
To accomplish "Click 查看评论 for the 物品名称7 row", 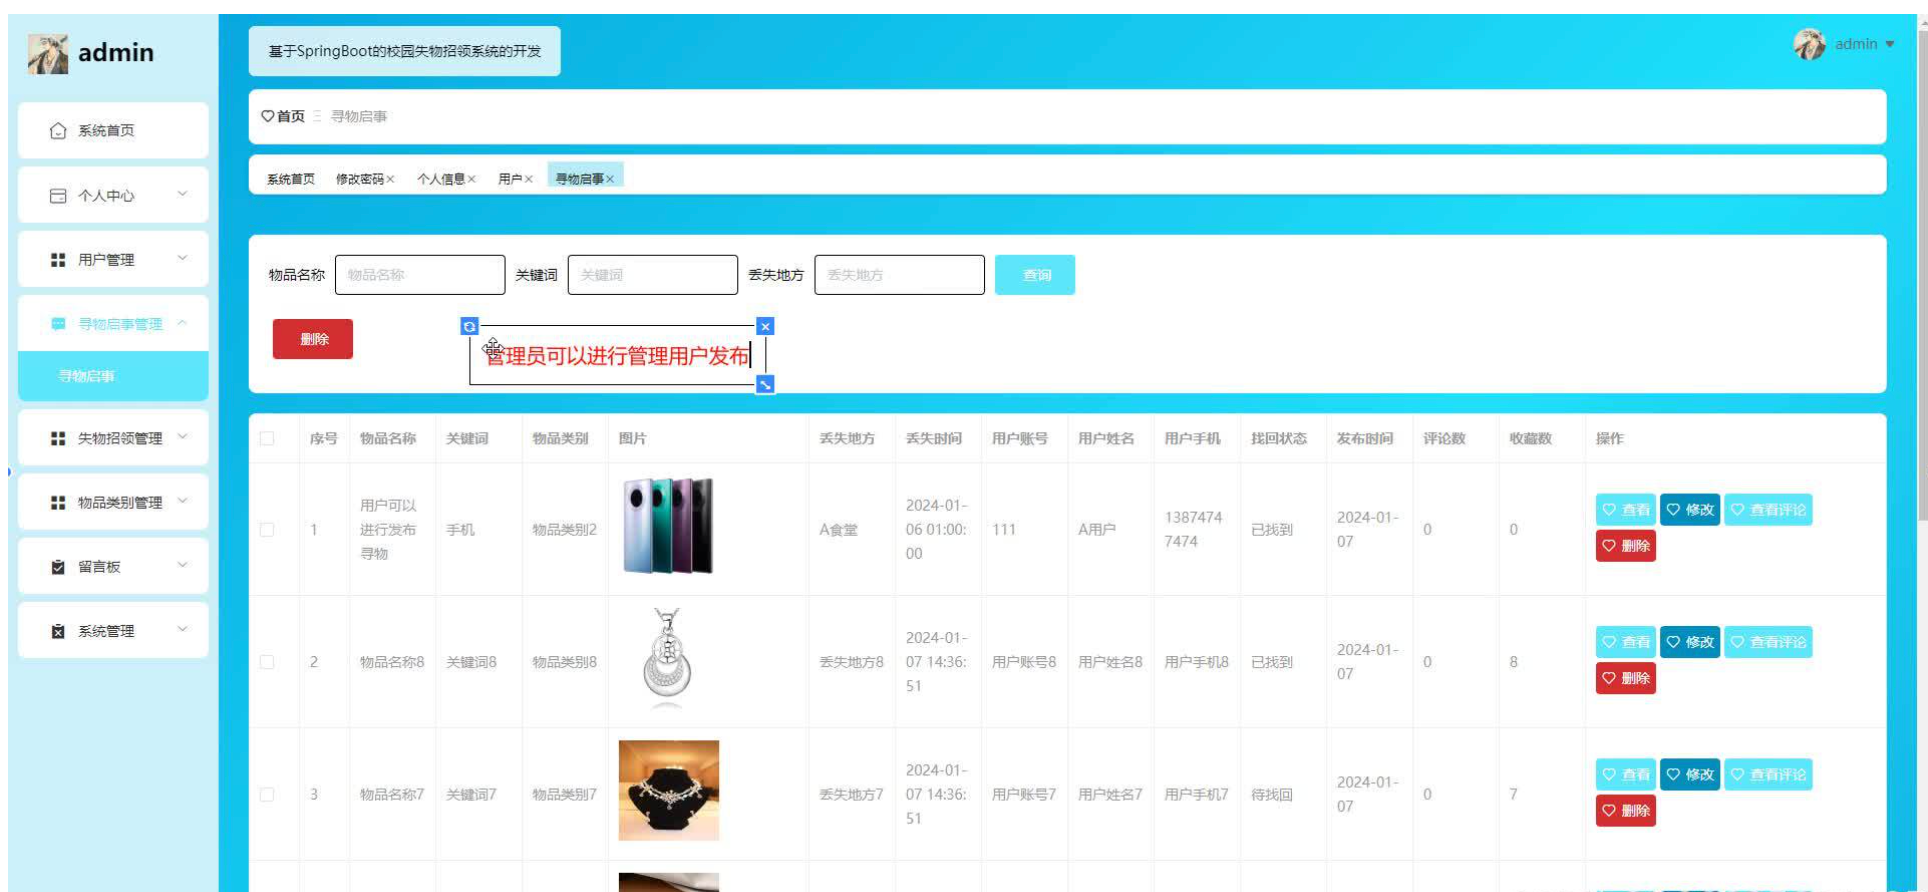I will [x=1768, y=774].
